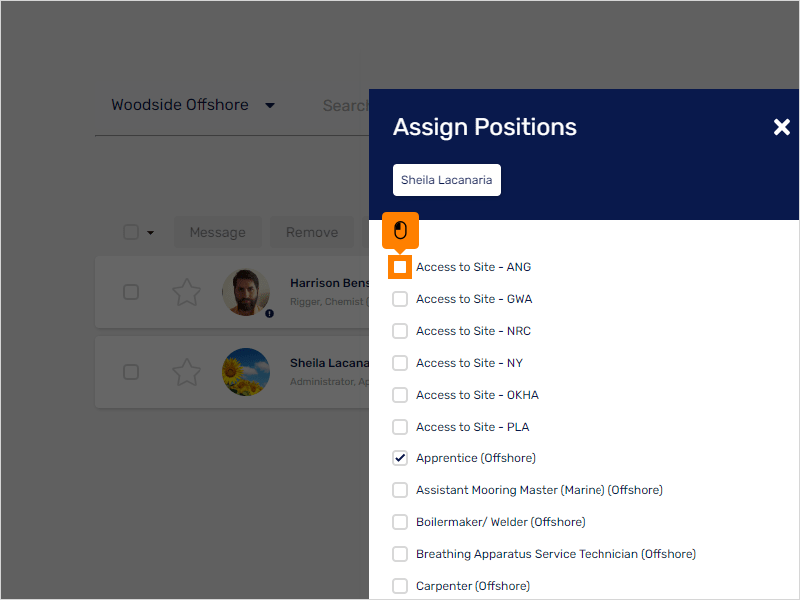Tick the select-all members checkbox

pyautogui.click(x=131, y=232)
